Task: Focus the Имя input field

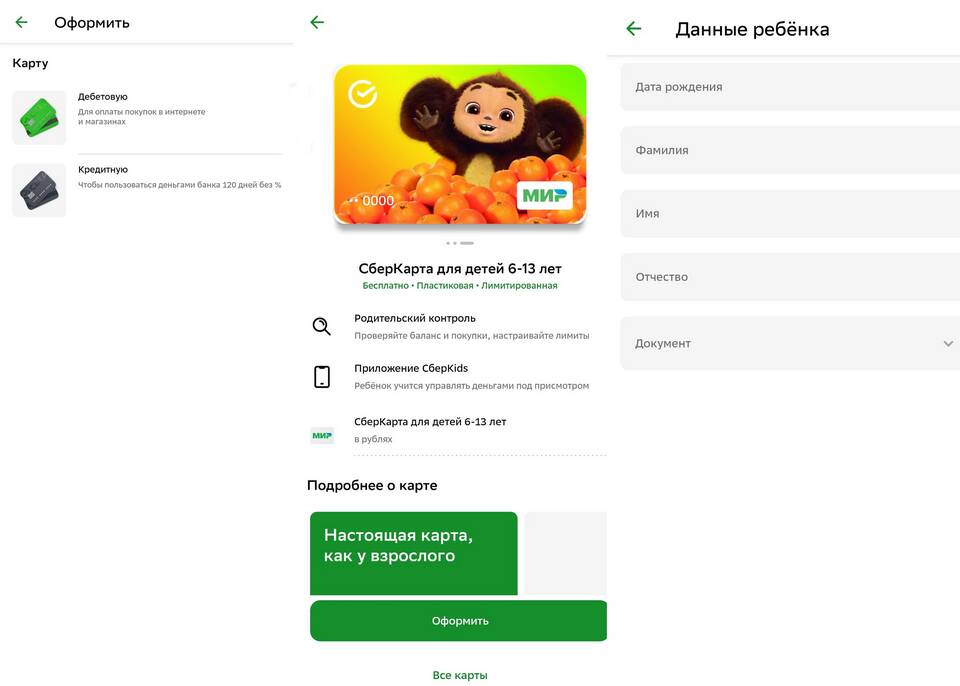Action: tap(790, 214)
